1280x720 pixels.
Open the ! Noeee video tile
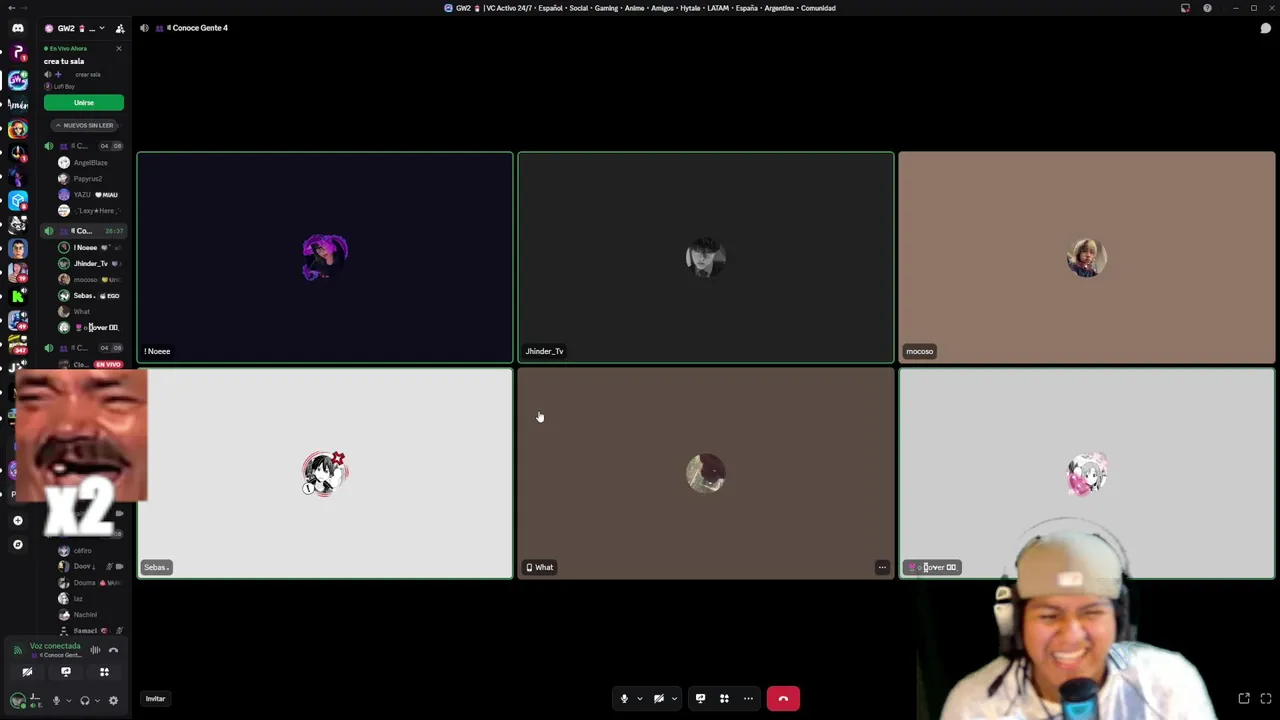(325, 257)
